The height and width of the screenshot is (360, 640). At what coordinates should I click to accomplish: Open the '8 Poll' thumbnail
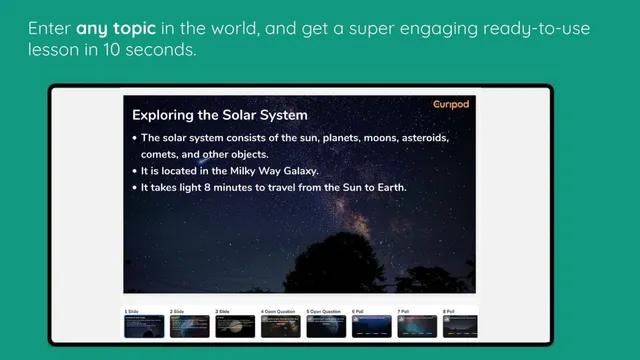[x=460, y=326]
